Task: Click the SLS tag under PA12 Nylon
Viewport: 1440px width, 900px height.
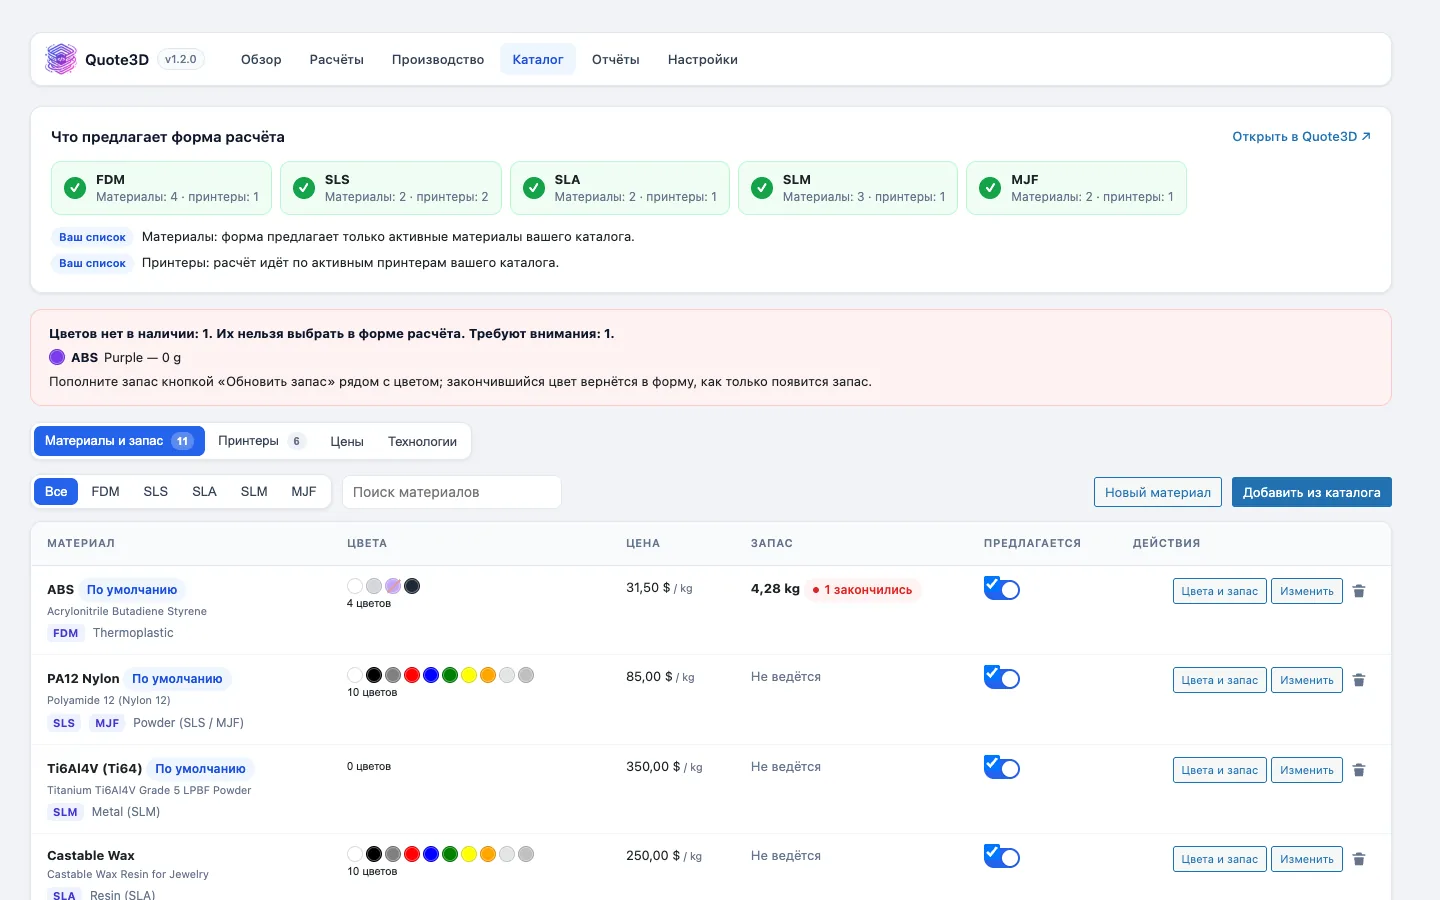Action: point(64,723)
